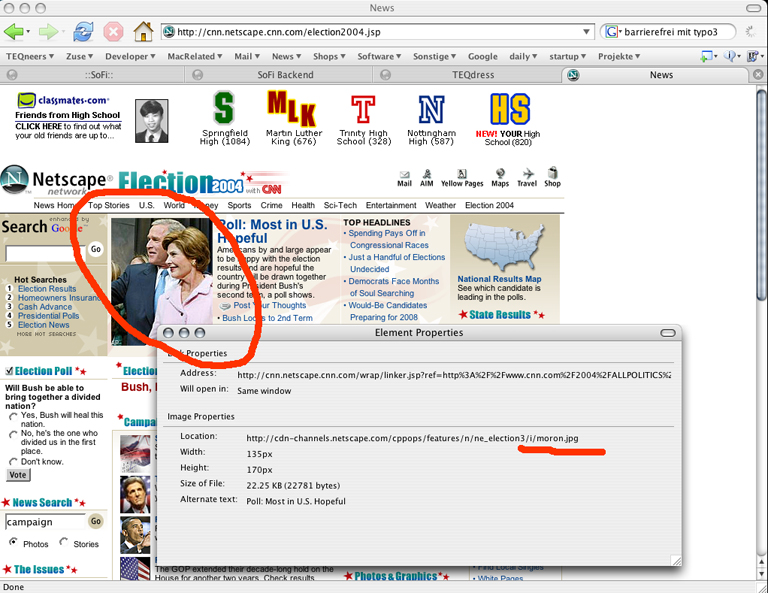The height and width of the screenshot is (593, 768).
Task: Open the Travel airplane icon
Action: pyautogui.click(x=527, y=178)
